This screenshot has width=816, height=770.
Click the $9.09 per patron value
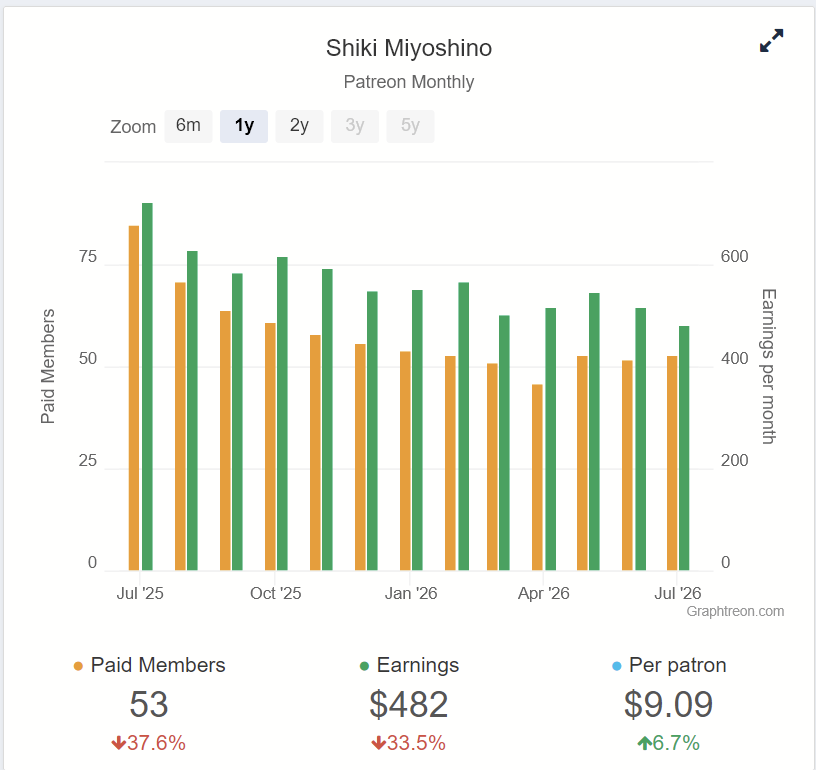[668, 704]
